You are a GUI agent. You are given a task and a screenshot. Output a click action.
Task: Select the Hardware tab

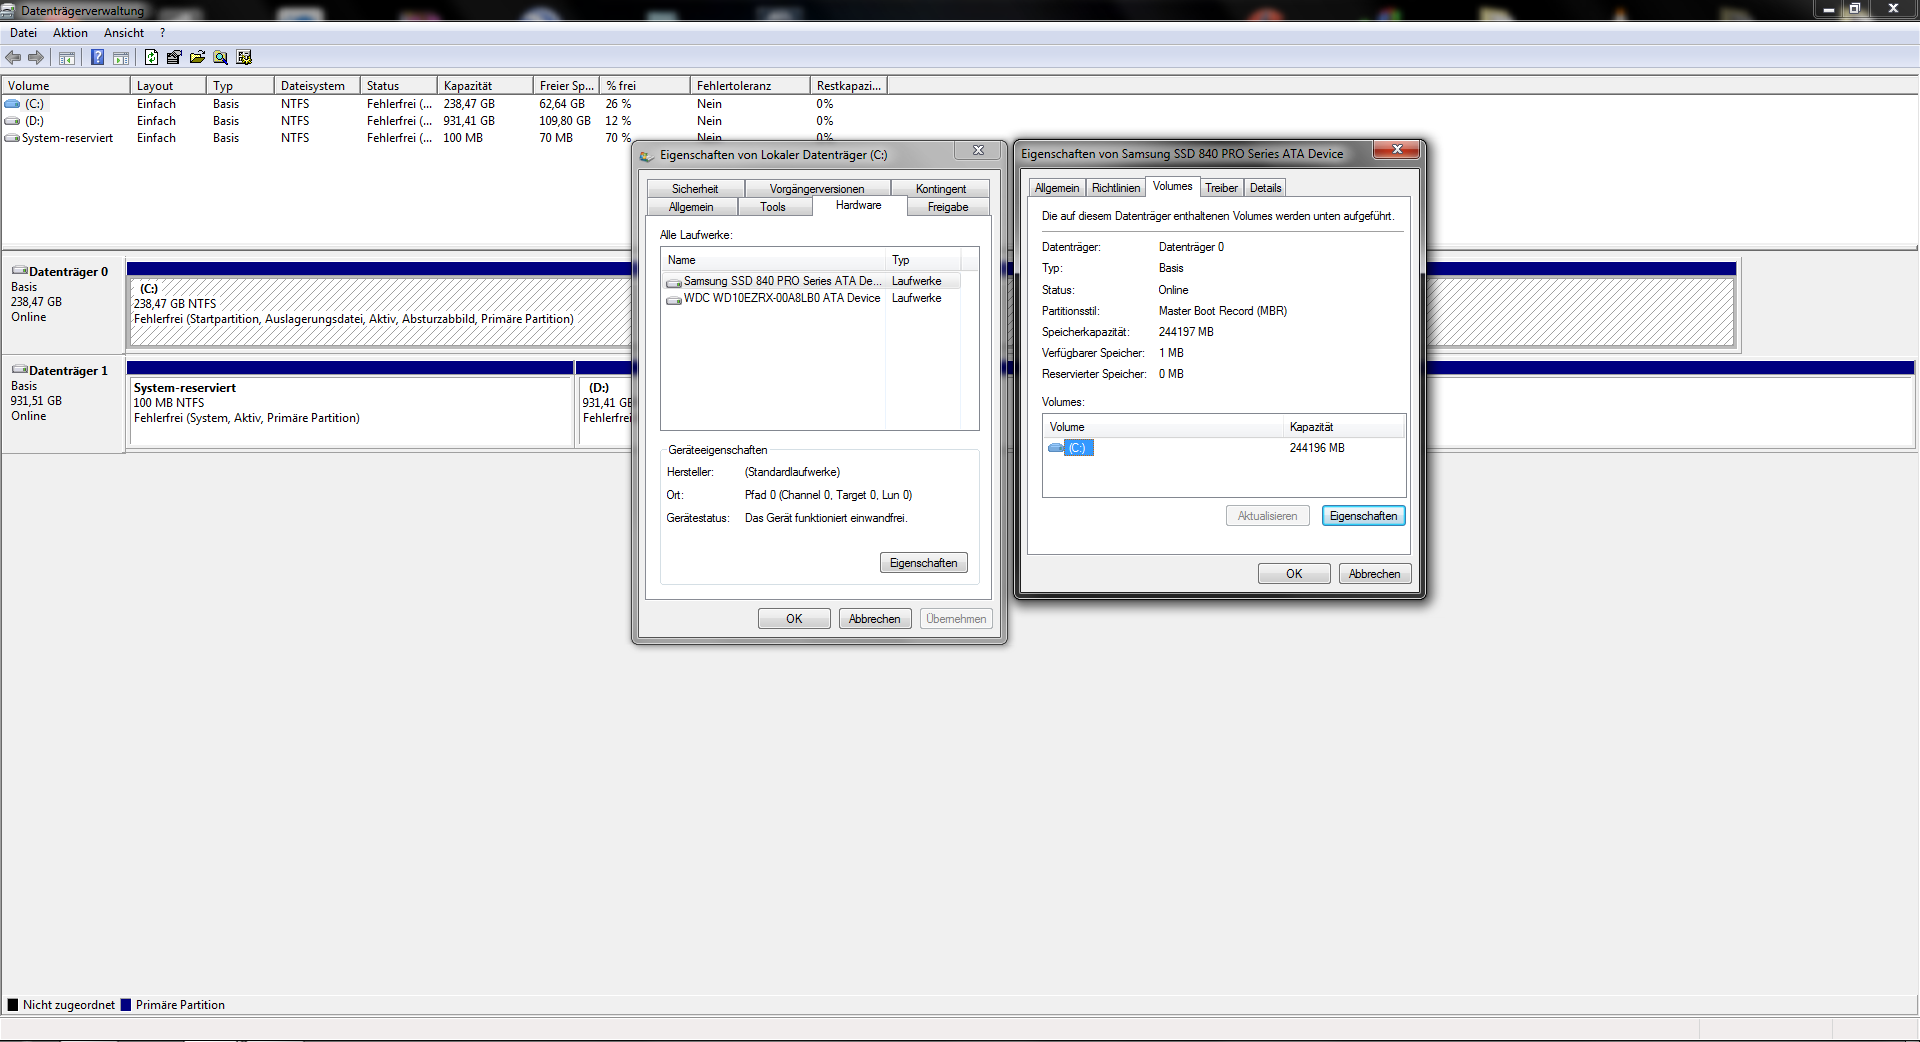[859, 205]
